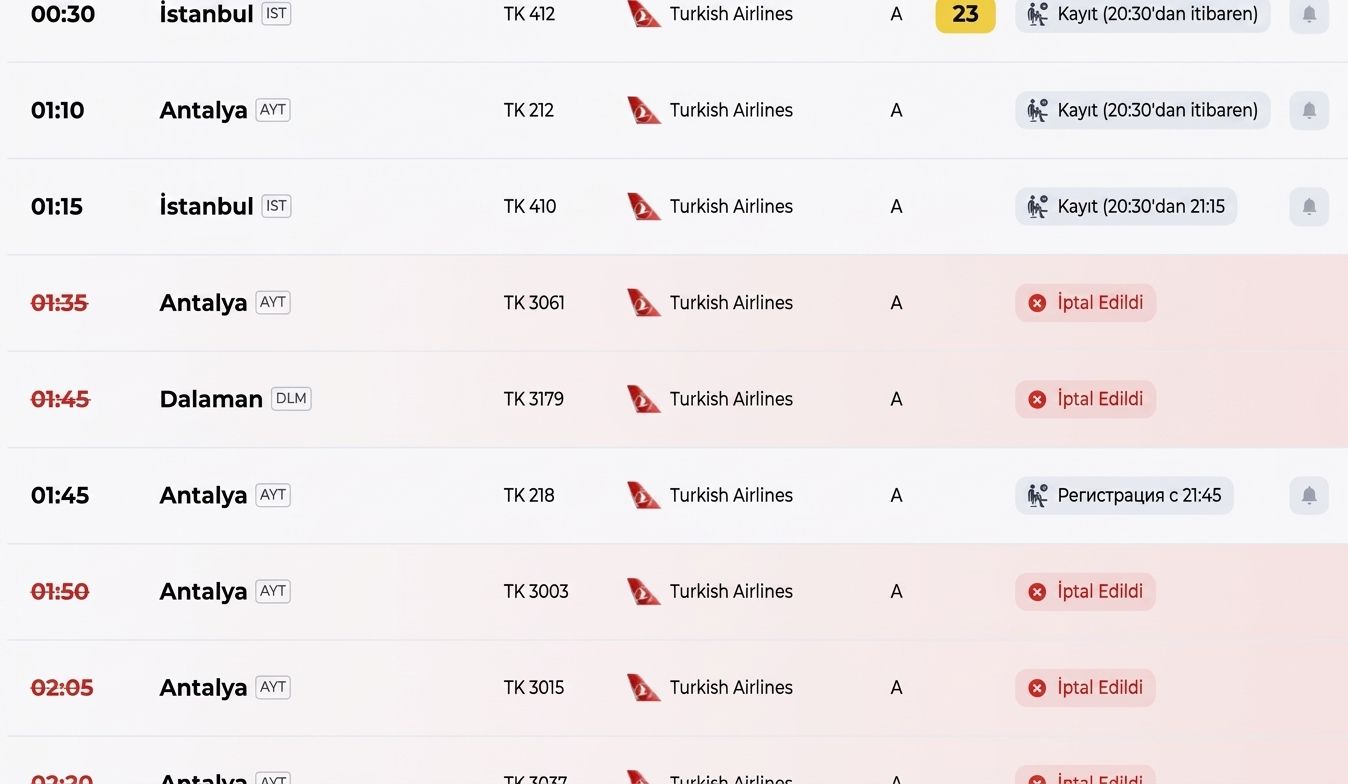This screenshot has width=1348, height=784.
Task: Select the yellow gate 23 badge
Action: click(965, 15)
